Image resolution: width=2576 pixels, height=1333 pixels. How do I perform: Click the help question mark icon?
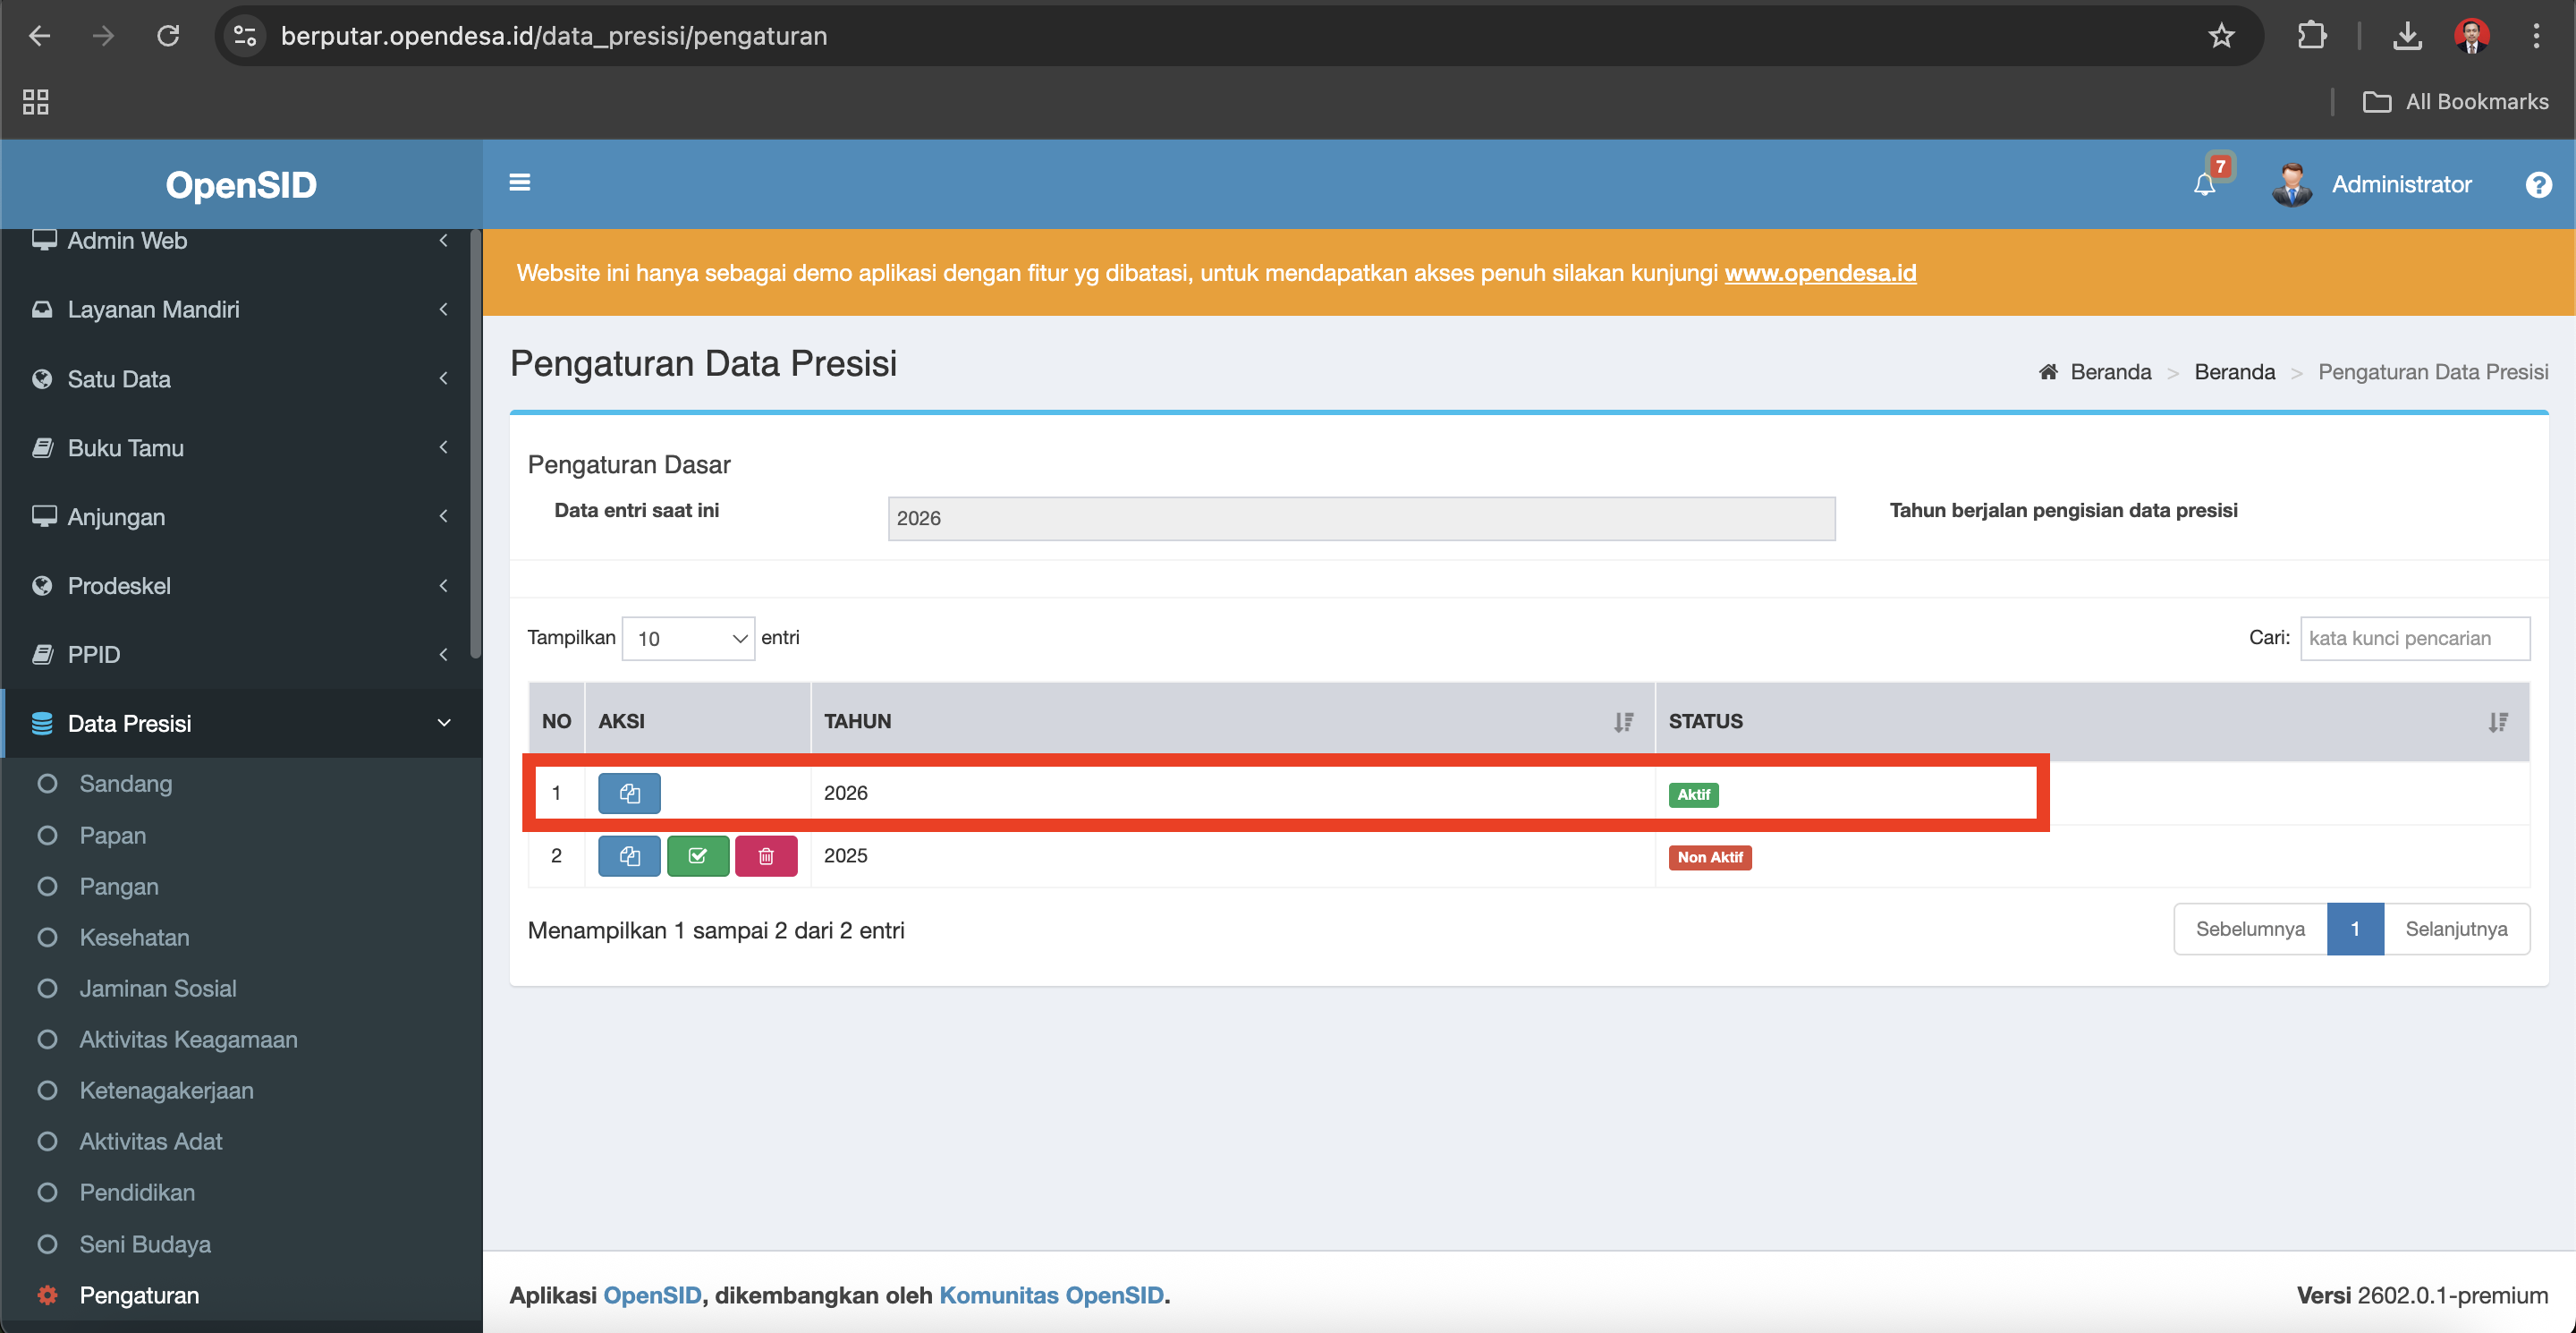(2537, 185)
